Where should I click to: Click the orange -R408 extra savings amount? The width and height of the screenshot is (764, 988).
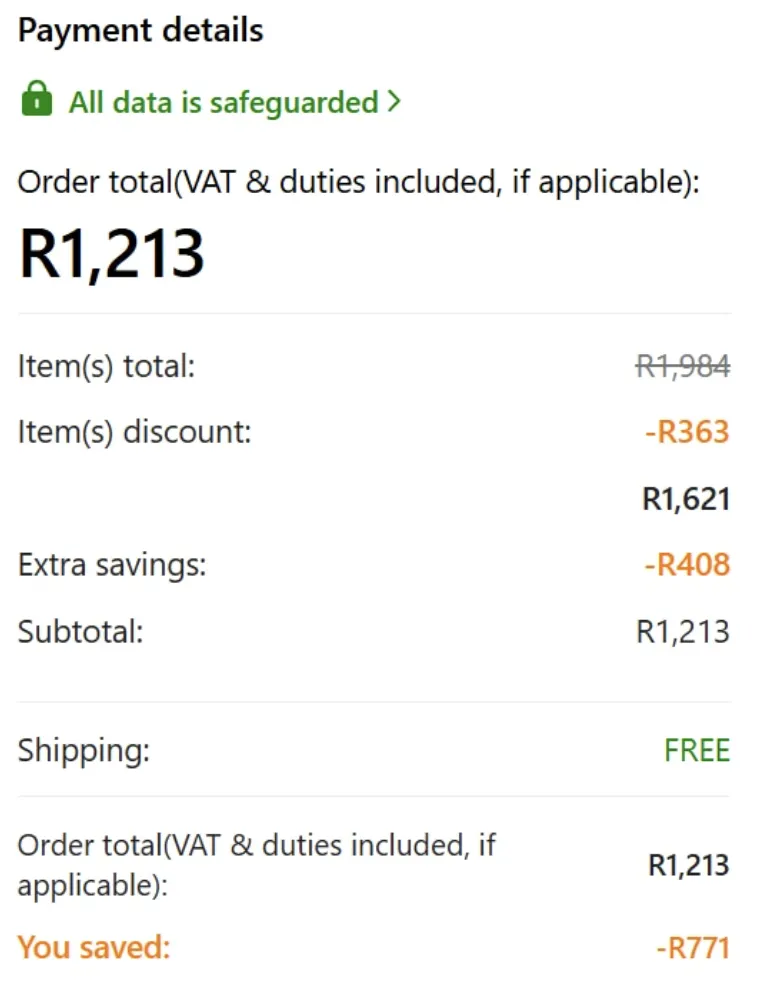[x=687, y=565]
